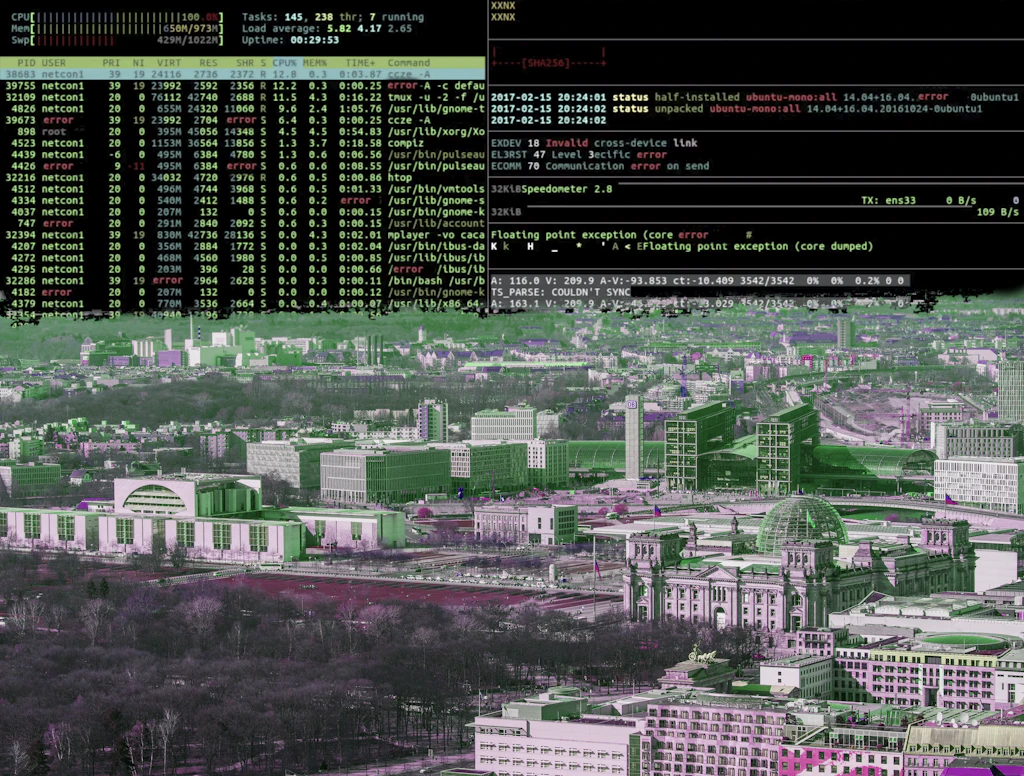The height and width of the screenshot is (776, 1024).
Task: Select the highlighted CPU% column header
Action: tap(284, 63)
